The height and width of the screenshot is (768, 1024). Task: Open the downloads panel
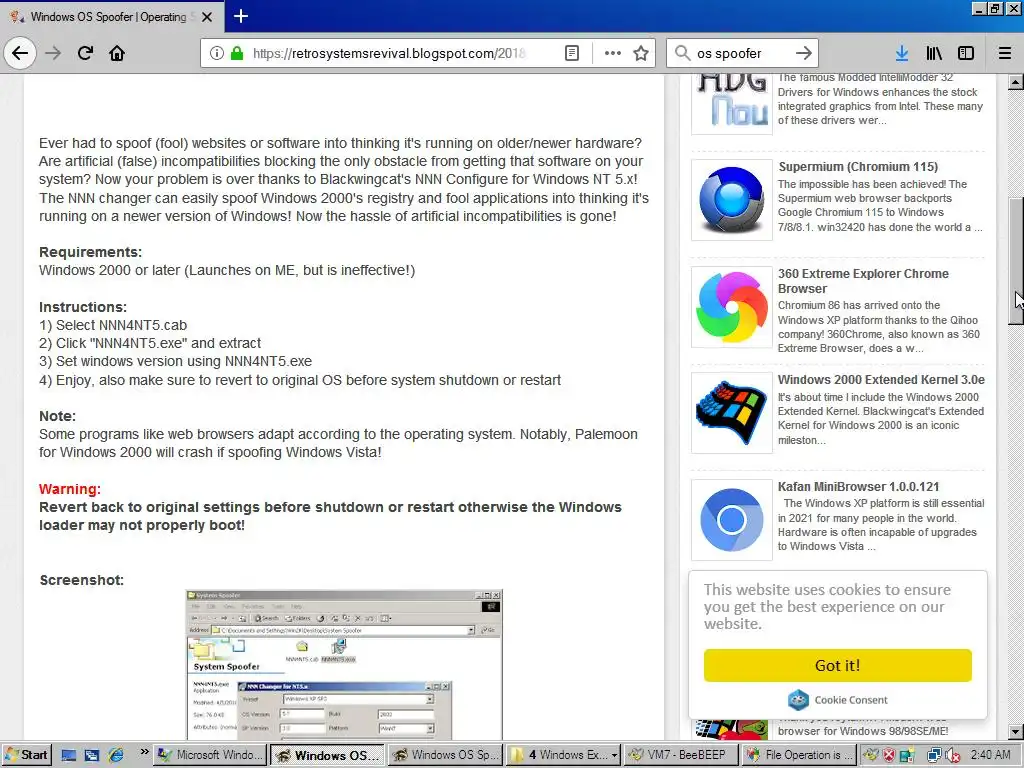902,53
